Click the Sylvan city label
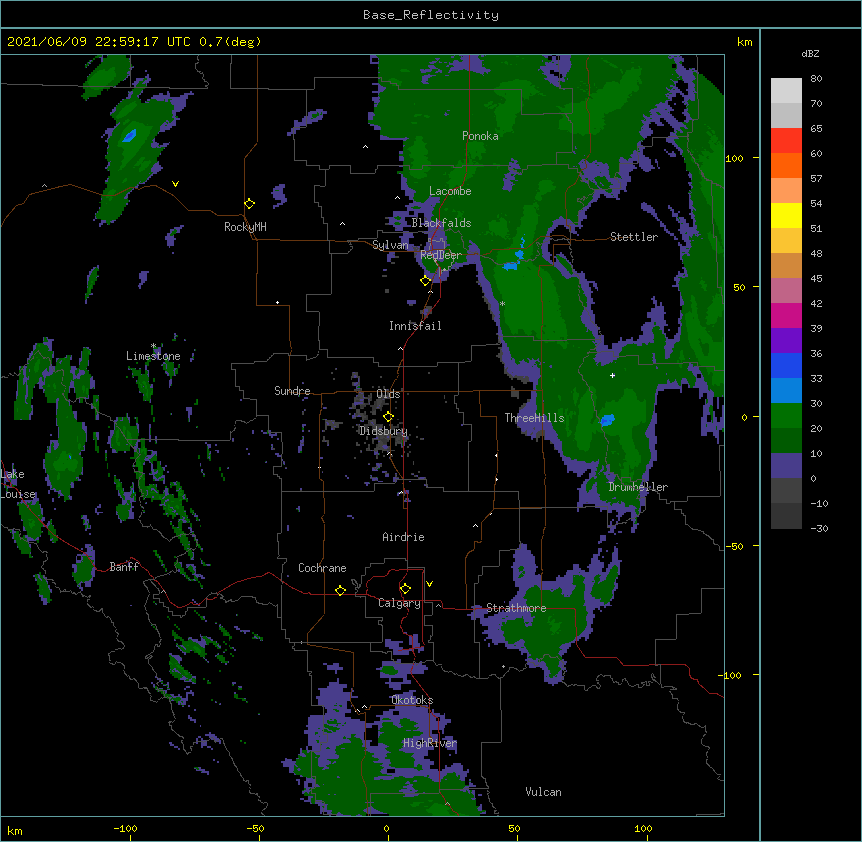The image size is (862, 842). coord(390,245)
